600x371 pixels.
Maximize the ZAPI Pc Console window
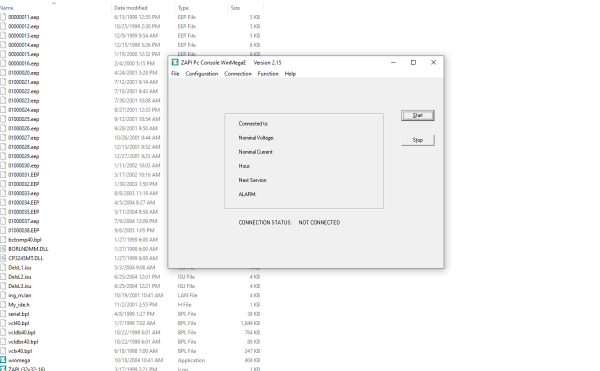(413, 62)
